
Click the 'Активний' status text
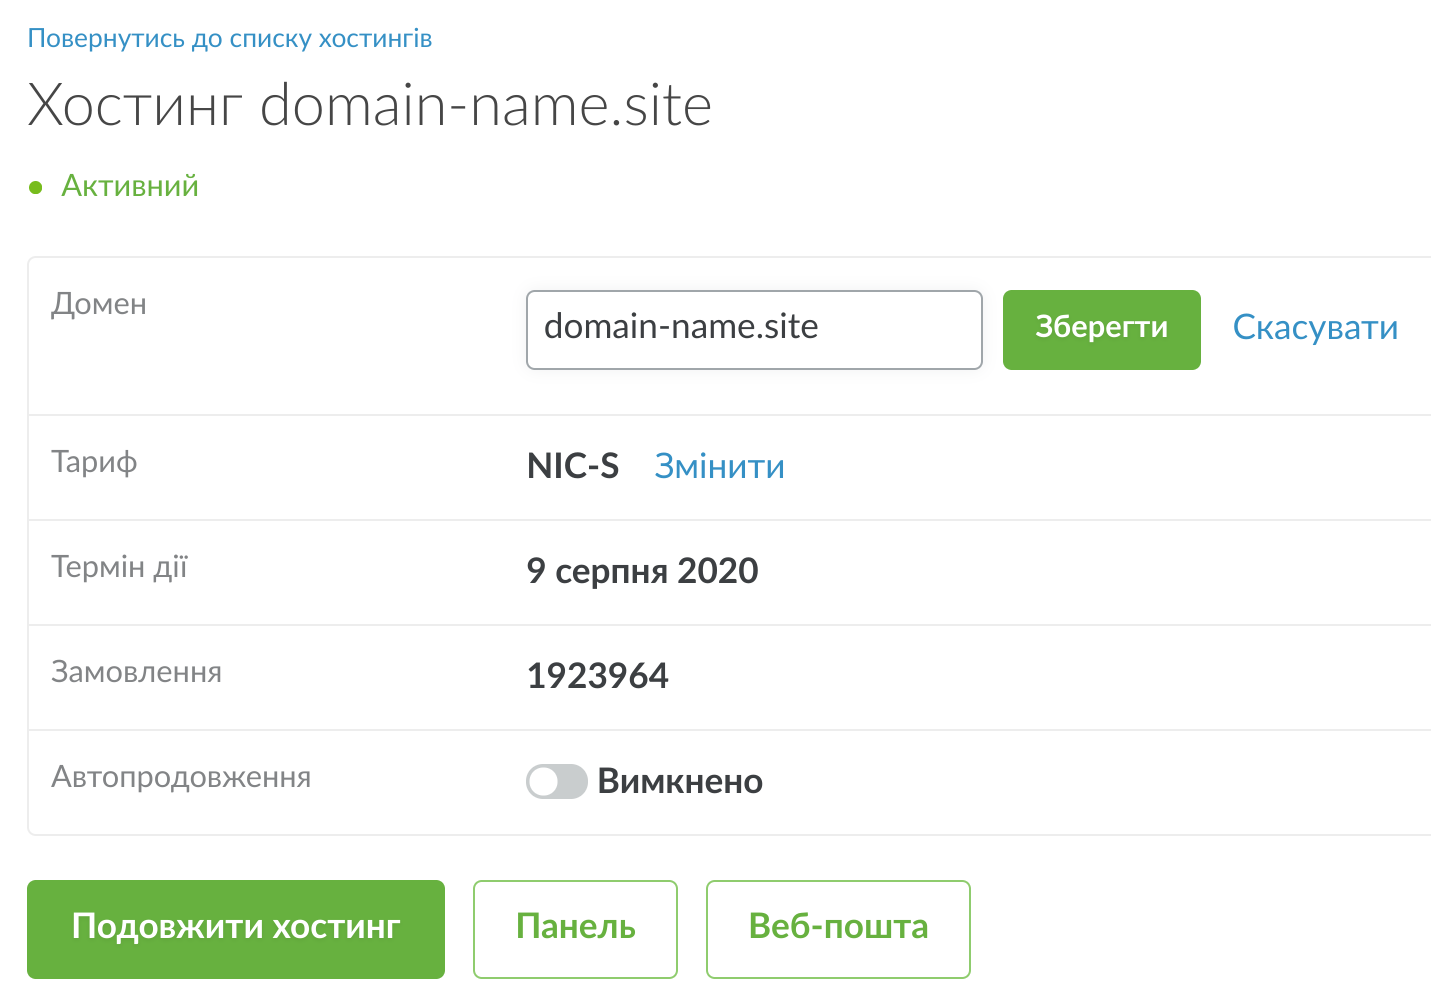click(x=130, y=186)
